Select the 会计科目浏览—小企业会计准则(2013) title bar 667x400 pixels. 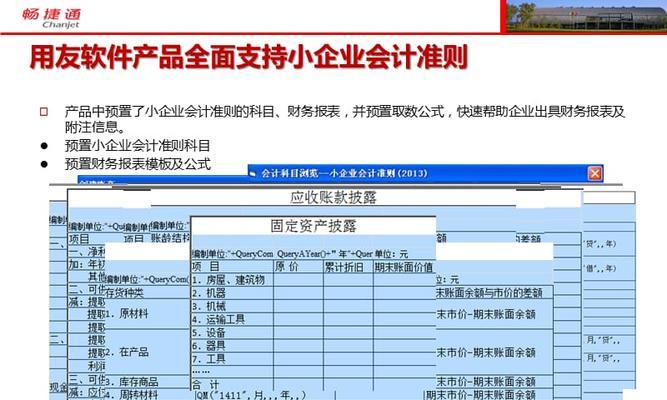tap(425, 173)
